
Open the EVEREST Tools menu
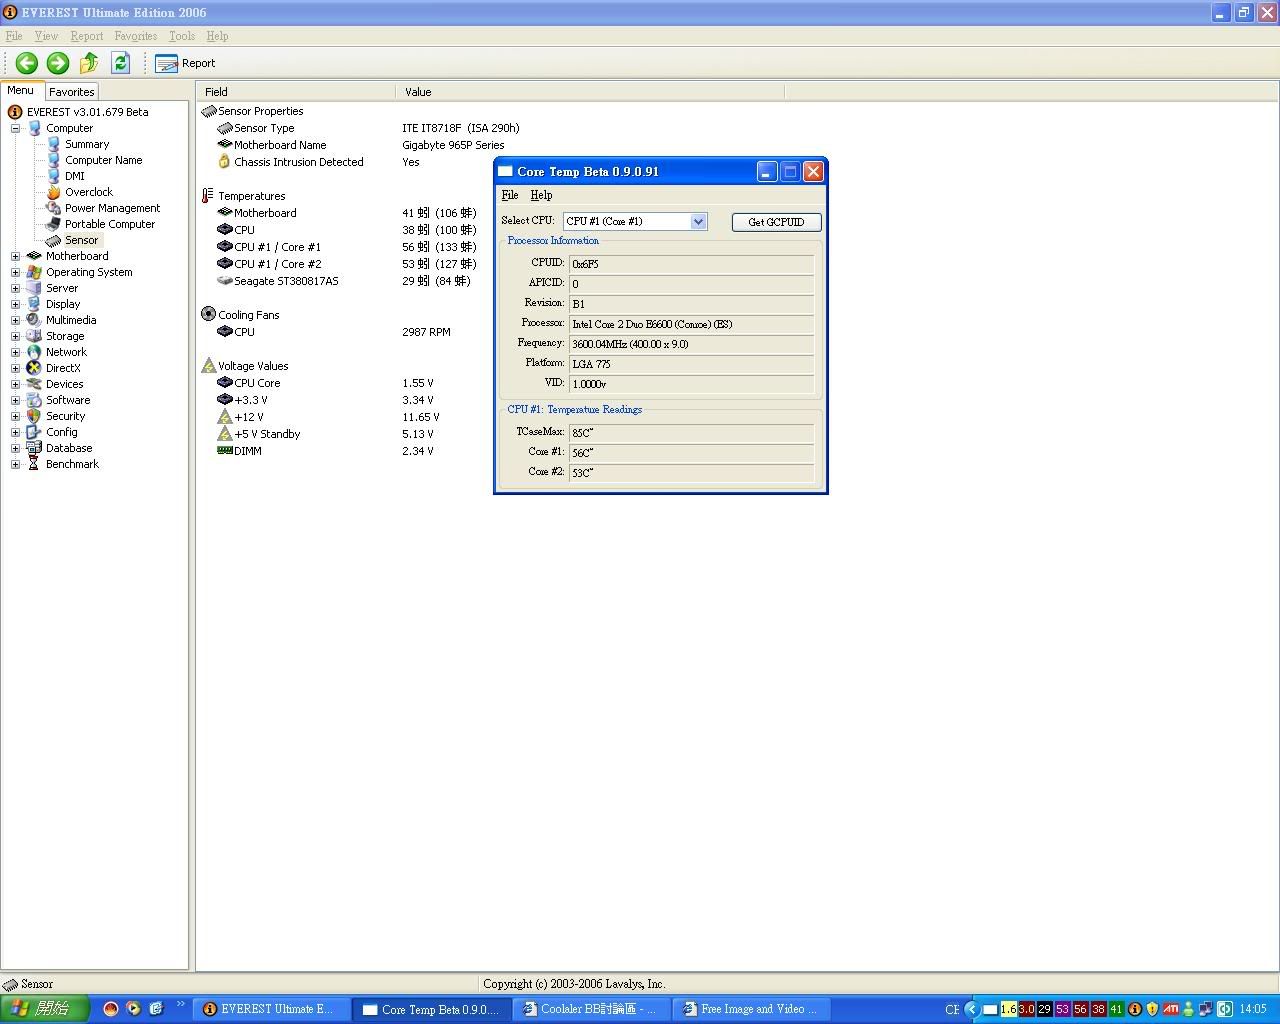pos(181,36)
